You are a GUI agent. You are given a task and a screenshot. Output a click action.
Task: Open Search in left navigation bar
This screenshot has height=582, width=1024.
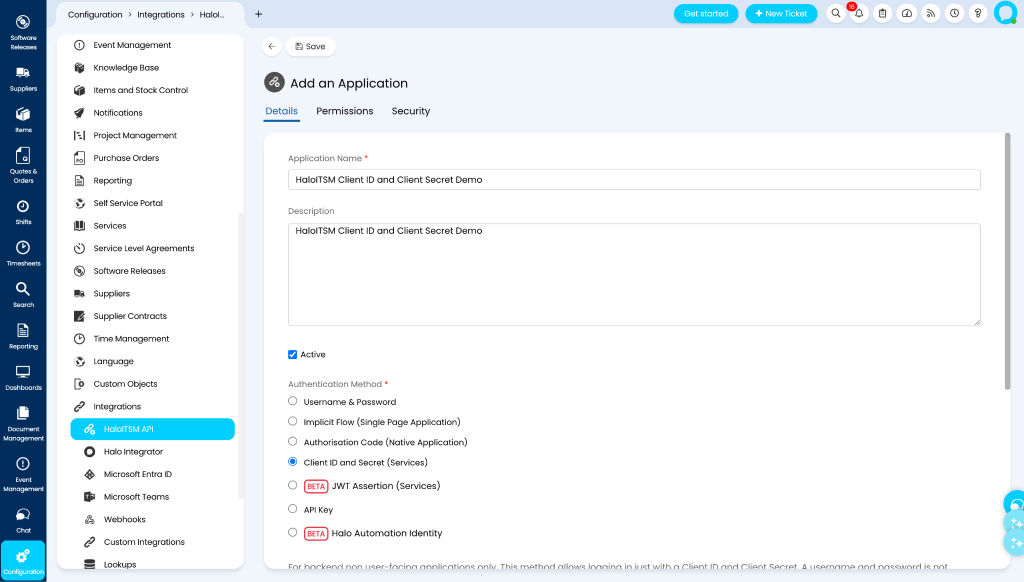(23, 295)
